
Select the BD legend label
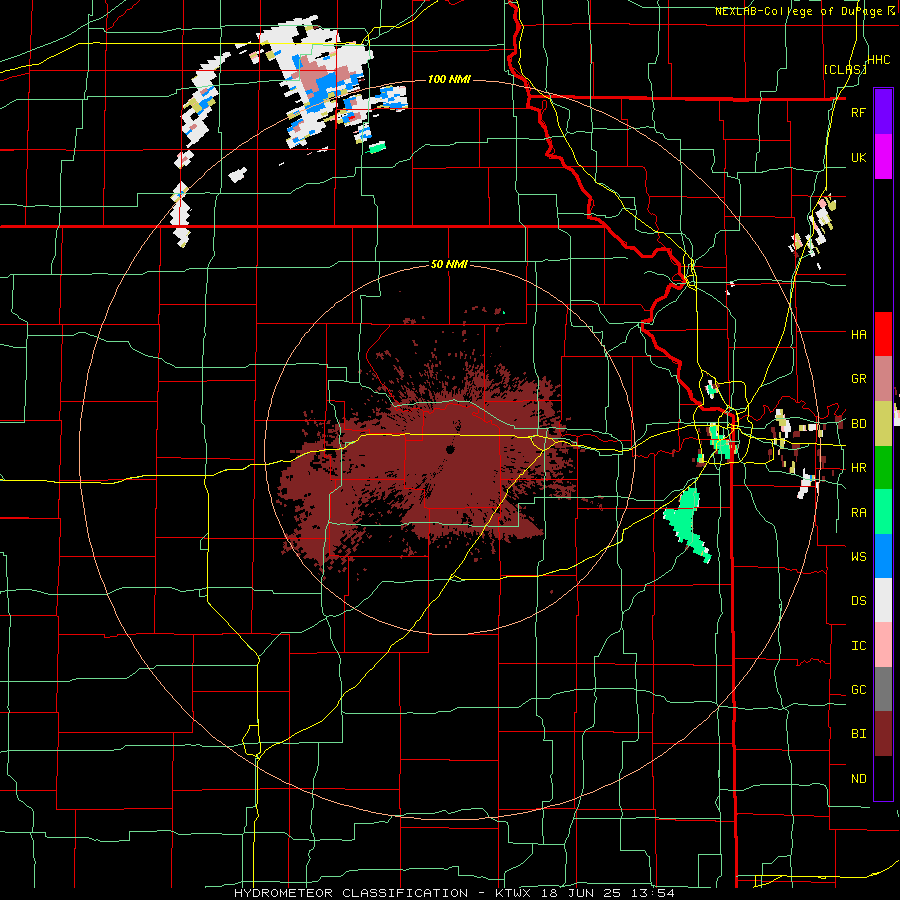tap(858, 424)
